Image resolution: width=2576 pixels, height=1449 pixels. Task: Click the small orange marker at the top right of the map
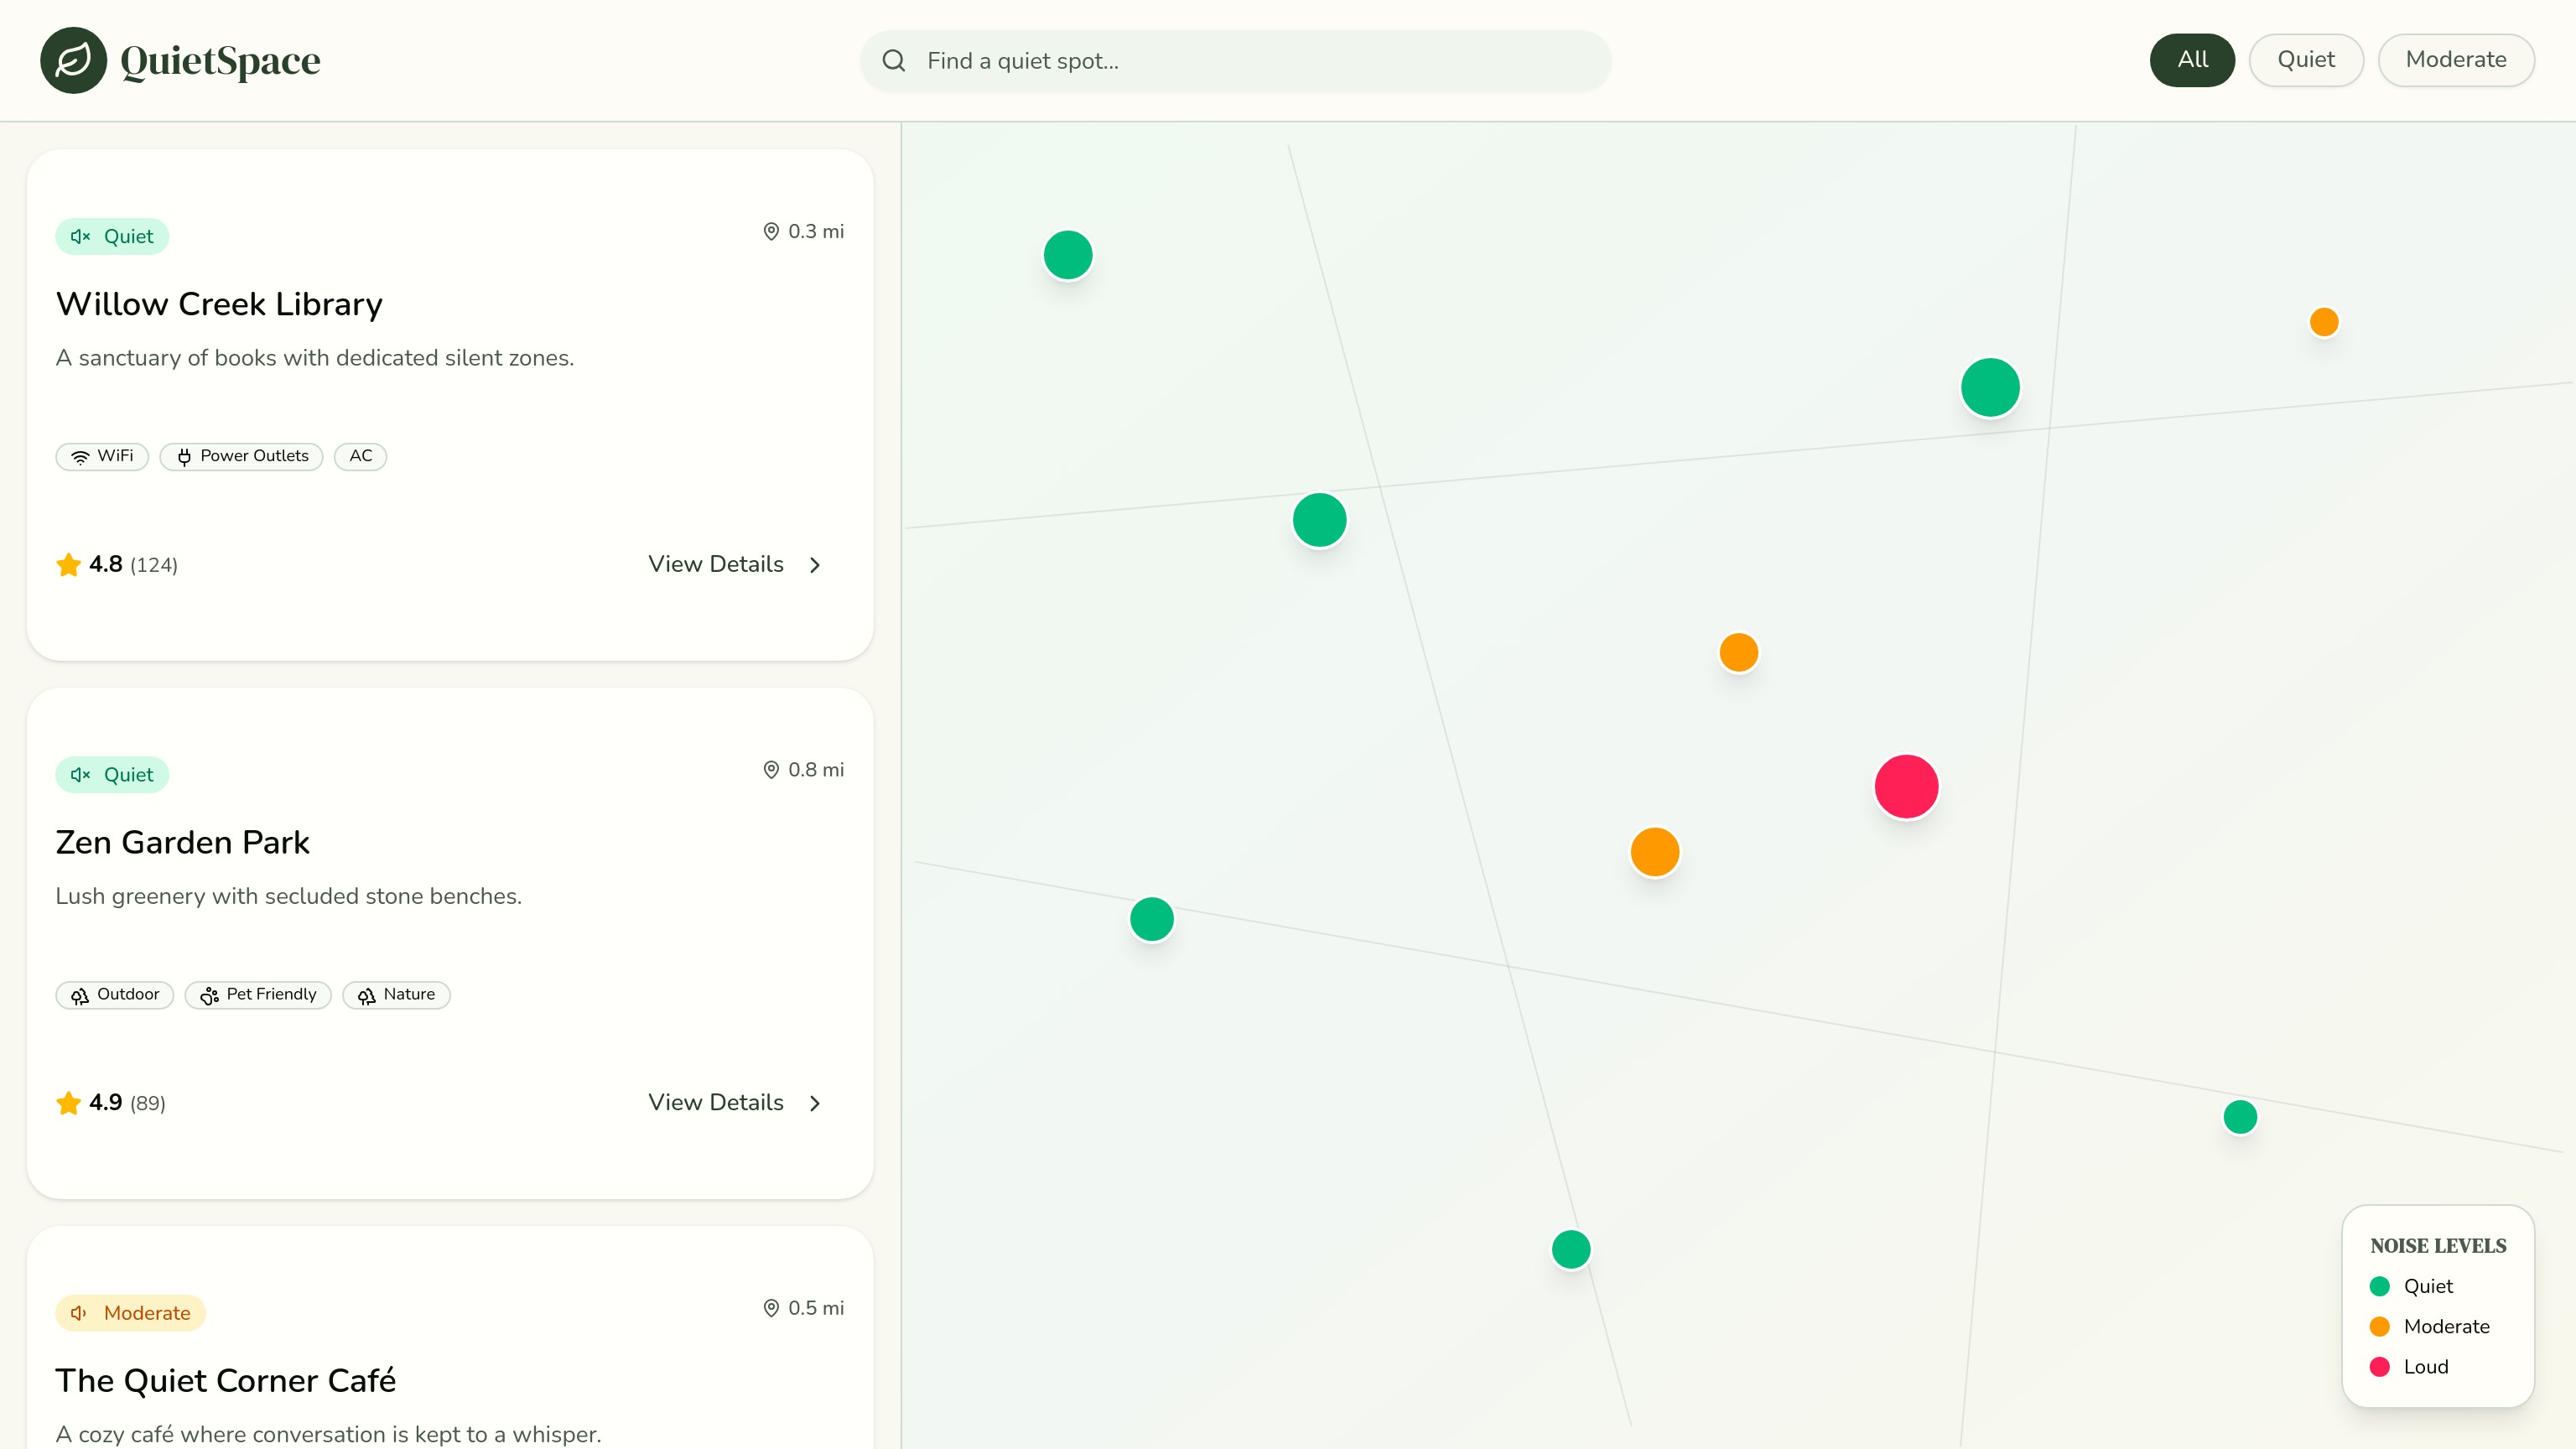click(2323, 322)
